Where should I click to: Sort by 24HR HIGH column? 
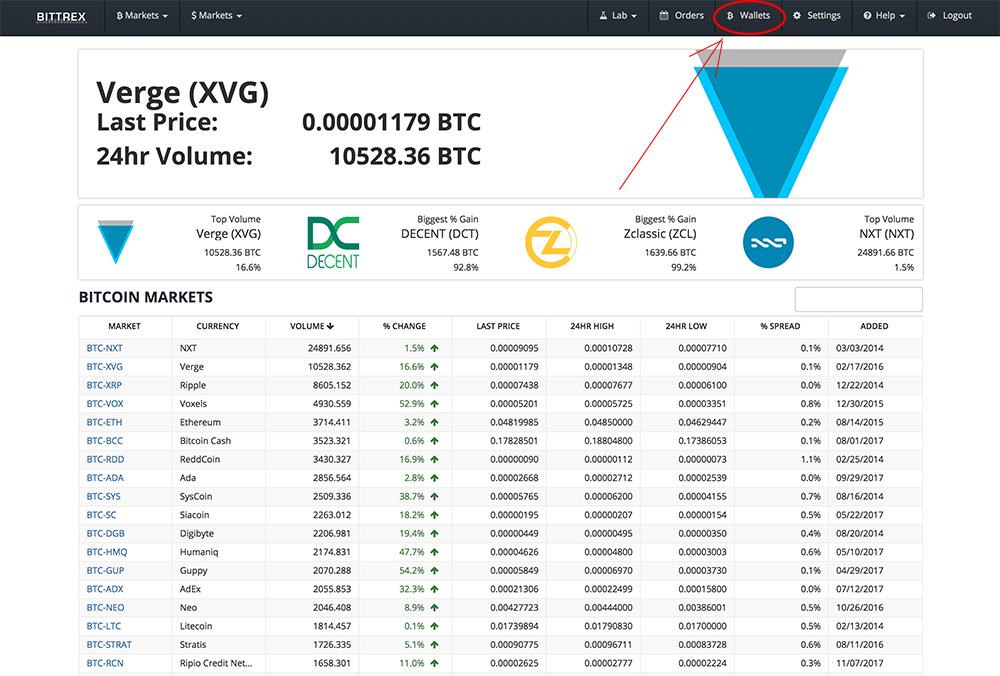coord(592,326)
